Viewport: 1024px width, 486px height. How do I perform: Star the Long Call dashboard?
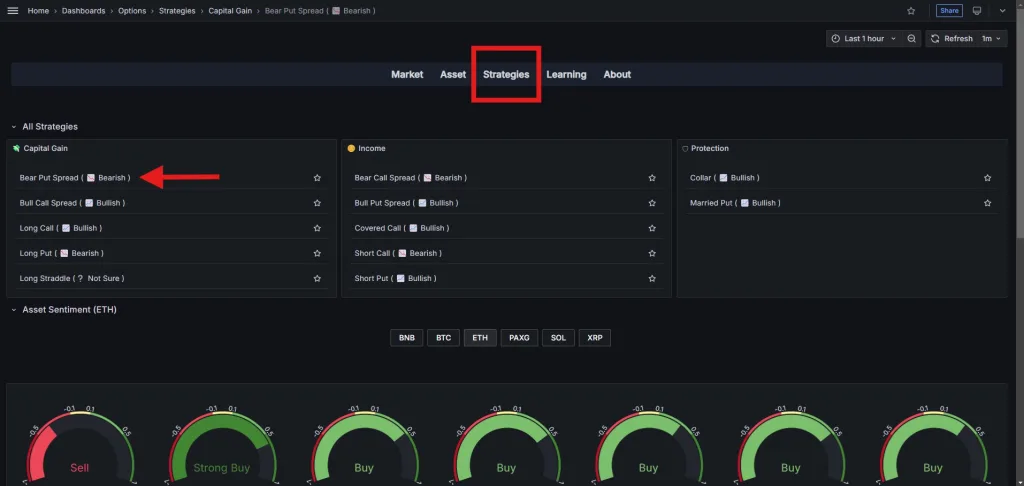click(317, 228)
